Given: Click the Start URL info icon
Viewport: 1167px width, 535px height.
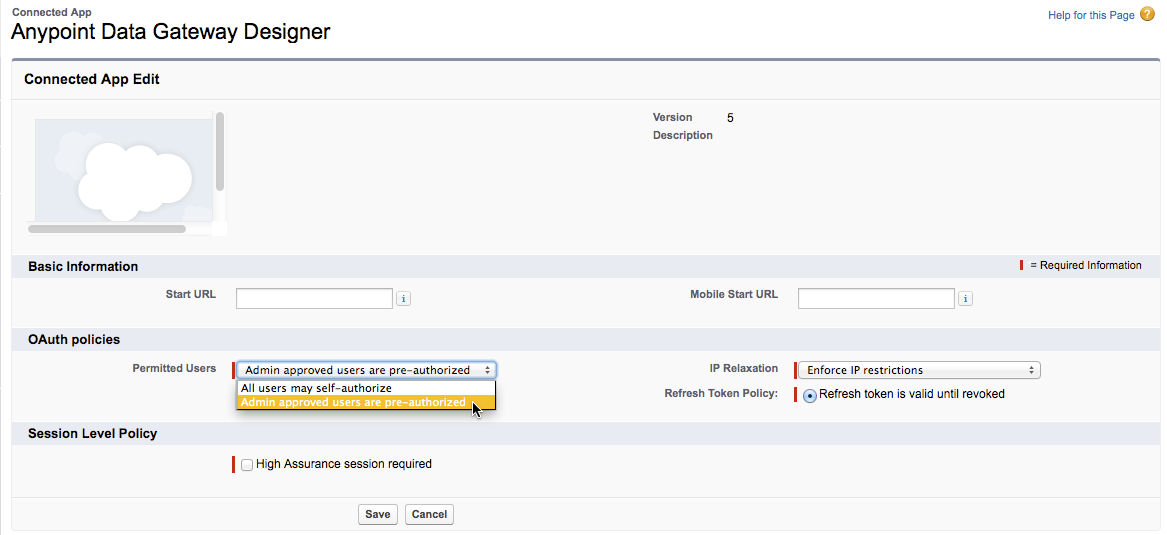Looking at the screenshot, I should pos(404,298).
